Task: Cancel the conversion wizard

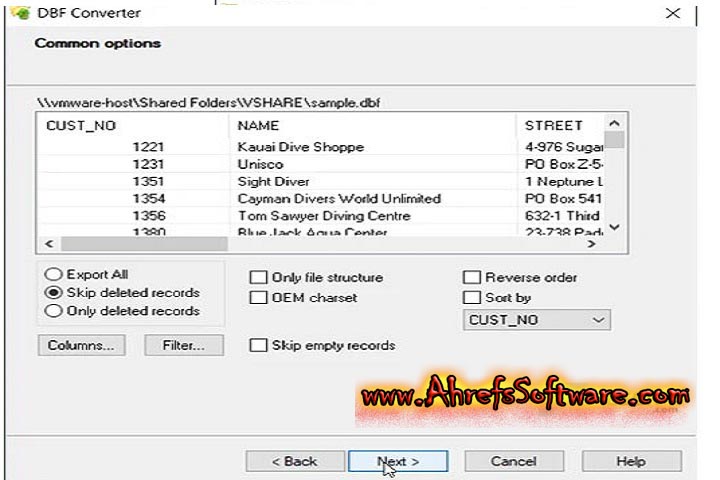Action: 514,461
